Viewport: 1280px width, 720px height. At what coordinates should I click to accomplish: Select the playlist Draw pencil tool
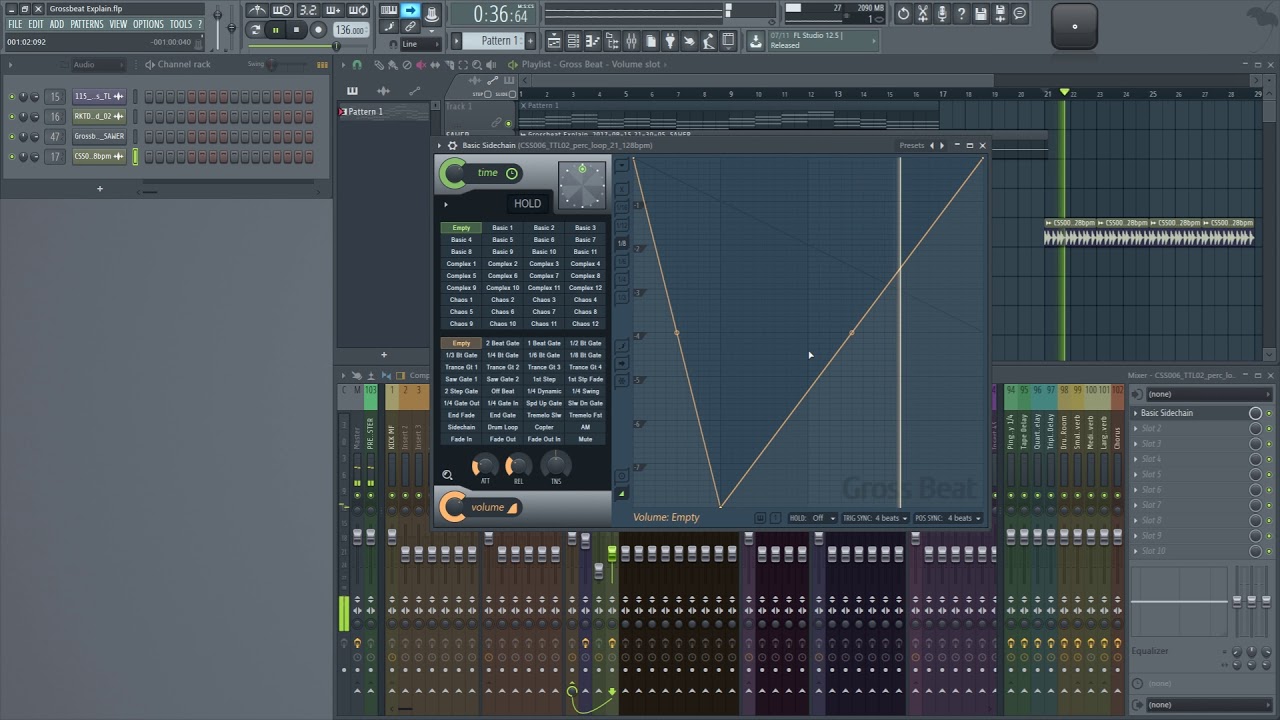coord(379,65)
